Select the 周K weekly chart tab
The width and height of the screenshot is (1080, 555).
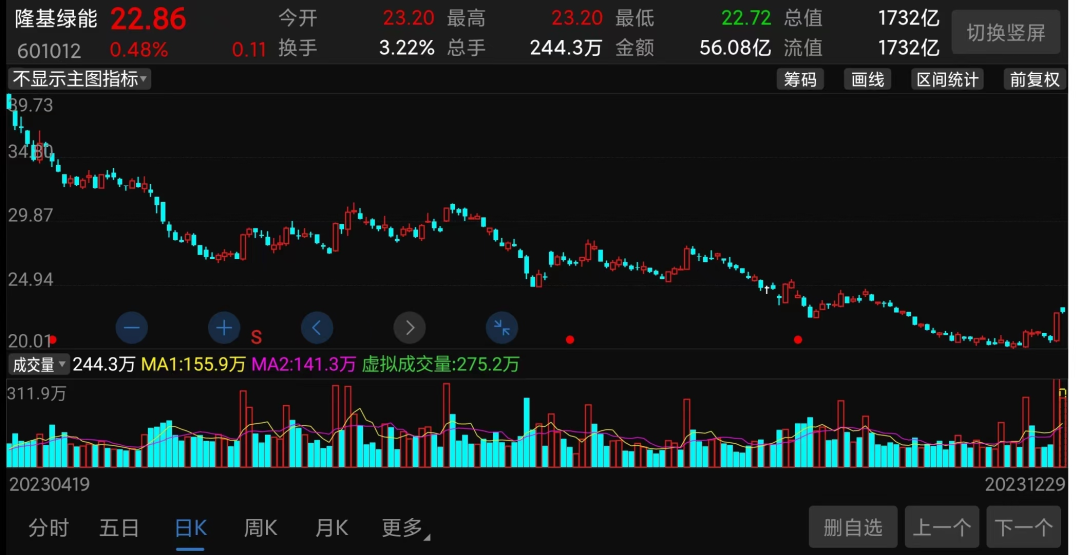[260, 528]
